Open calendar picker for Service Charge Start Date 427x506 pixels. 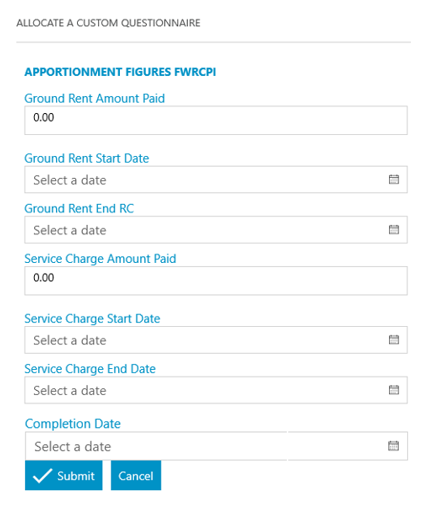394,340
